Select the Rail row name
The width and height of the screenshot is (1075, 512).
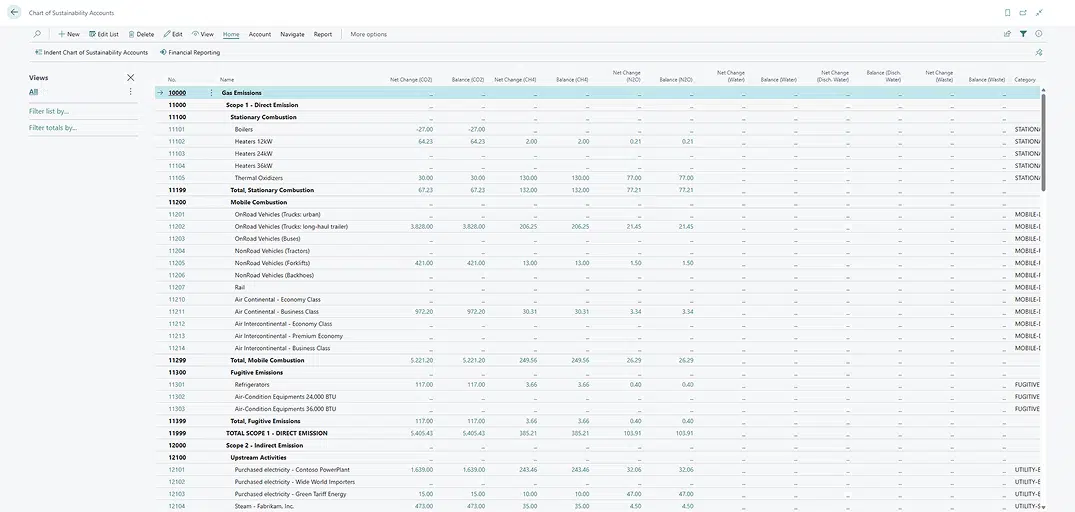coord(239,288)
